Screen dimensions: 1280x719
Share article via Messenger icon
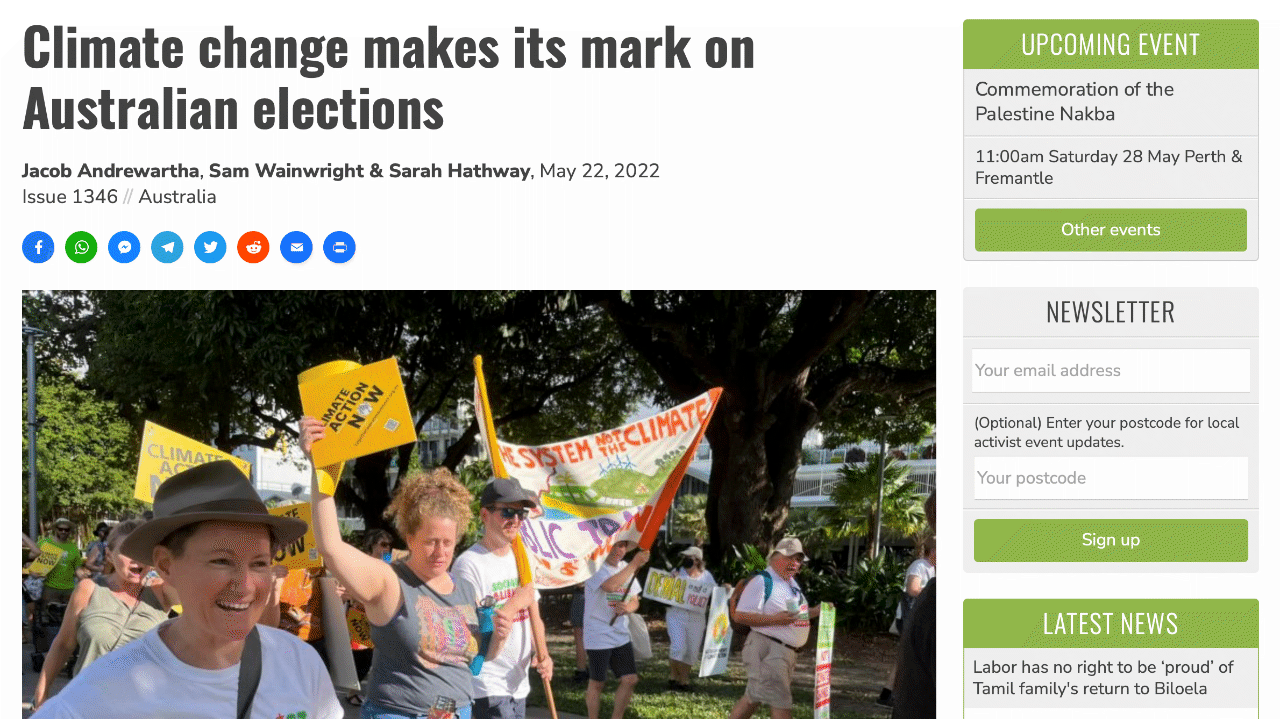pos(124,247)
